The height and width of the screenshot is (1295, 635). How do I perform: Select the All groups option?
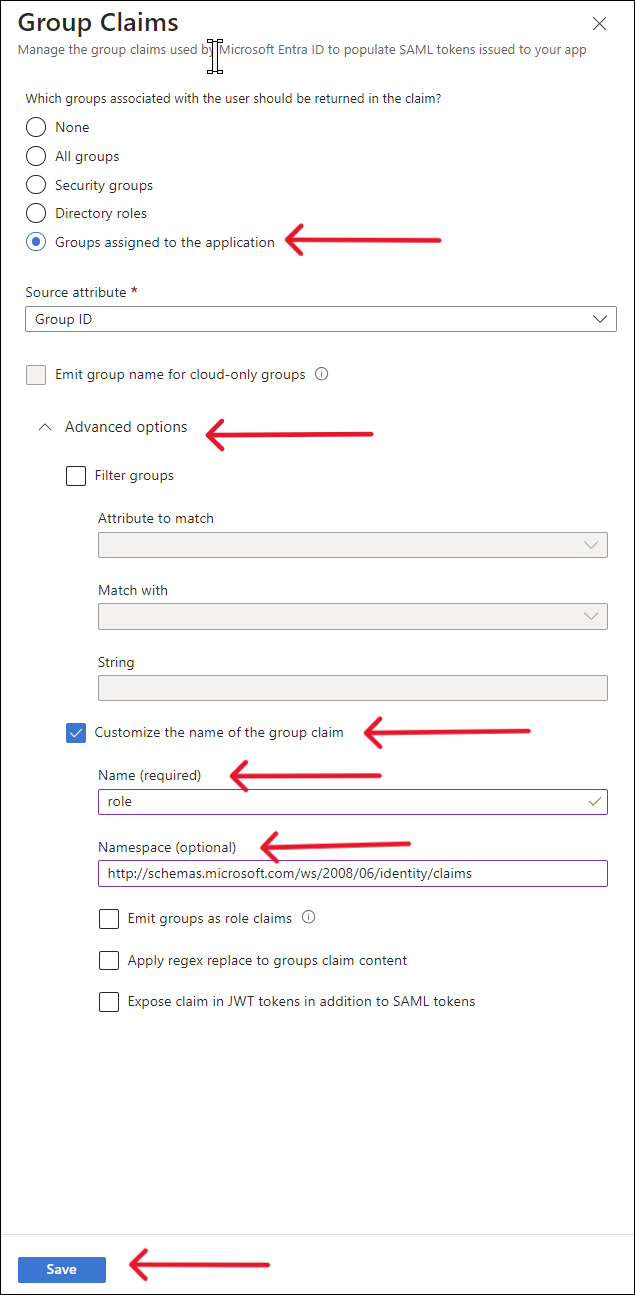35,156
